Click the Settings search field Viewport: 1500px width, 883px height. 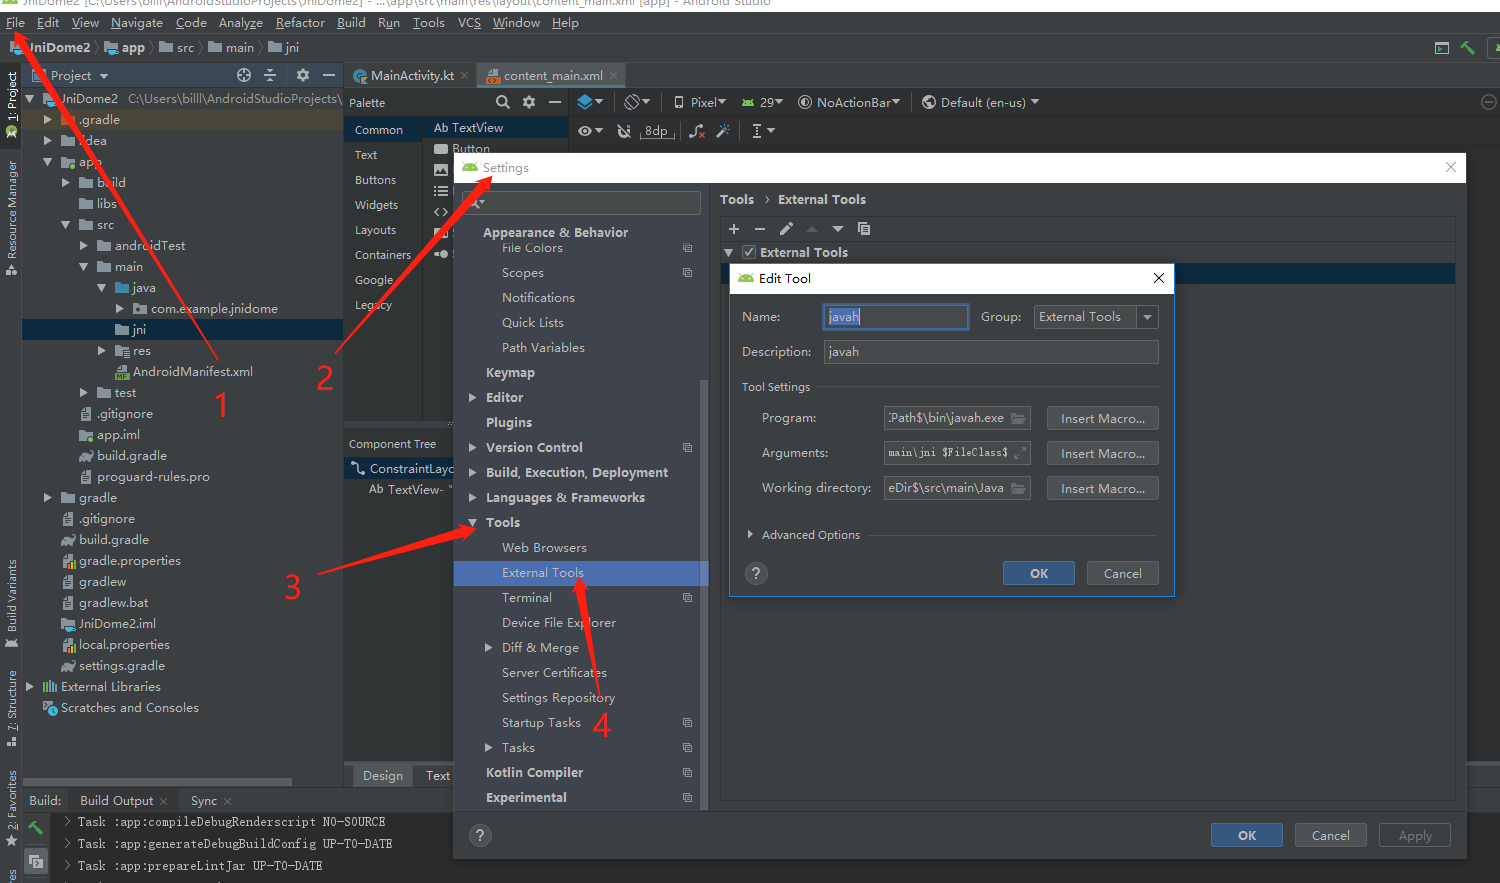coord(580,203)
